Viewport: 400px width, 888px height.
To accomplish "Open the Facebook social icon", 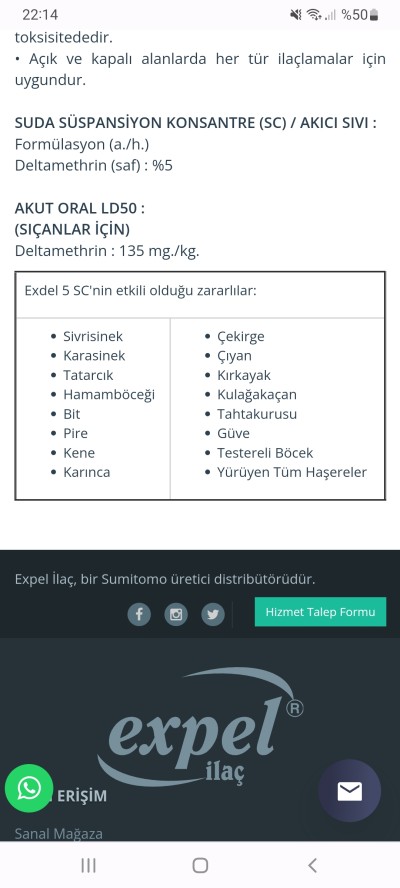I will (139, 614).
